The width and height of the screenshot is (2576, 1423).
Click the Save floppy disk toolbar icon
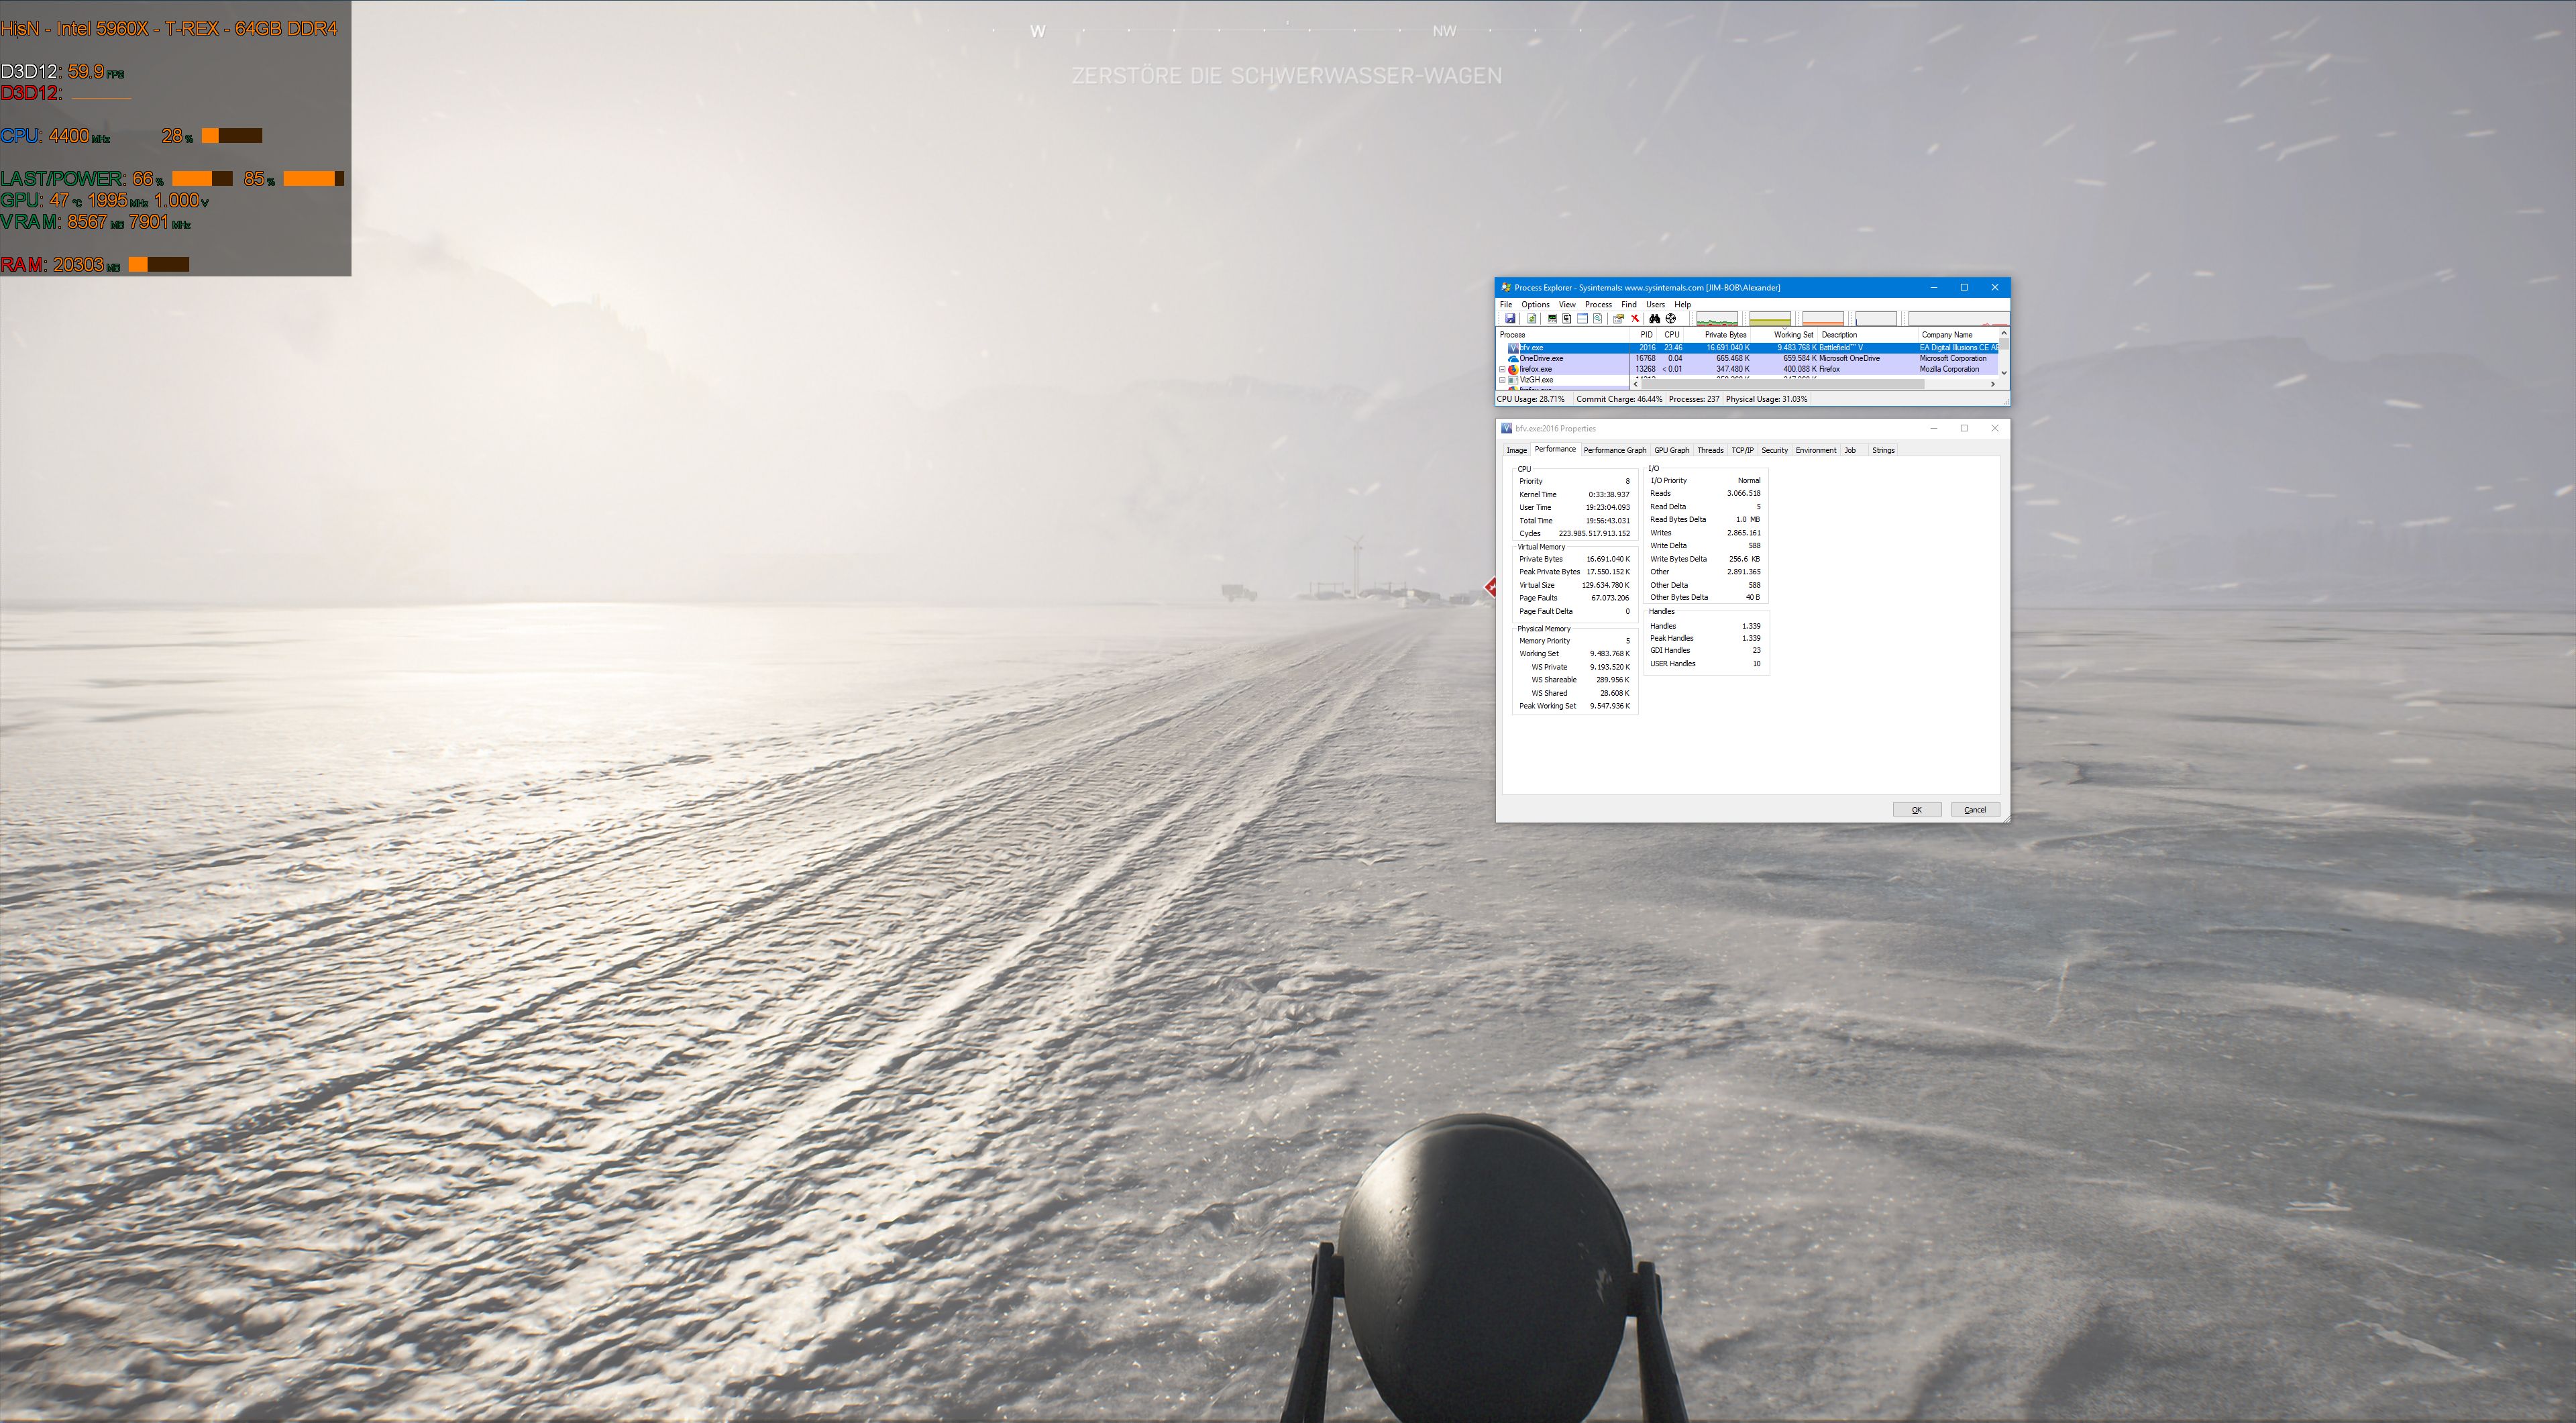coord(1510,318)
